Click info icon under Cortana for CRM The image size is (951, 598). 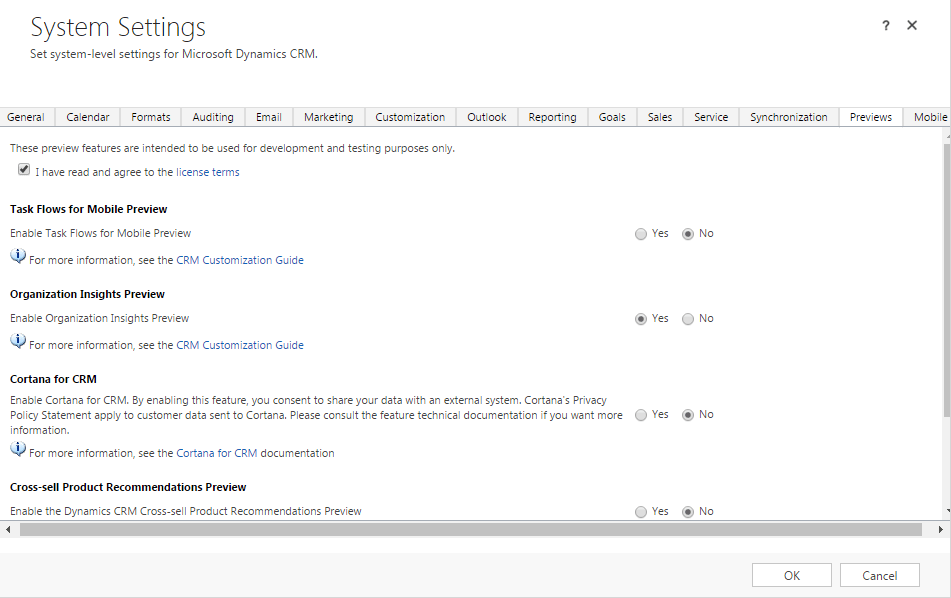point(18,449)
